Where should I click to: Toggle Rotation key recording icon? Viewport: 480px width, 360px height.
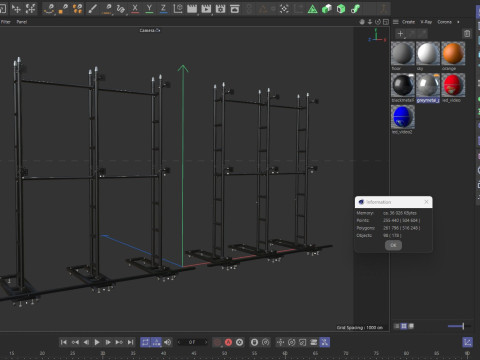tap(291, 342)
